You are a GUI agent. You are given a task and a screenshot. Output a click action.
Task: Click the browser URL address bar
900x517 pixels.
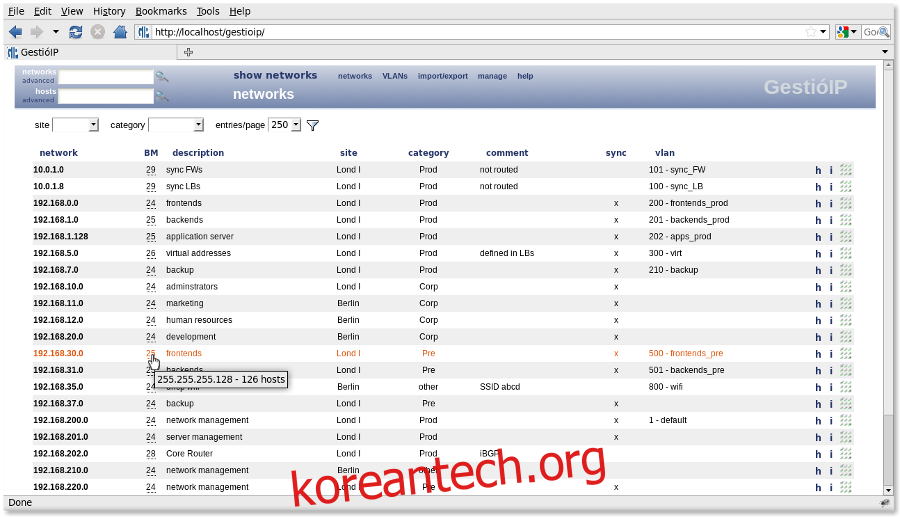click(476, 32)
